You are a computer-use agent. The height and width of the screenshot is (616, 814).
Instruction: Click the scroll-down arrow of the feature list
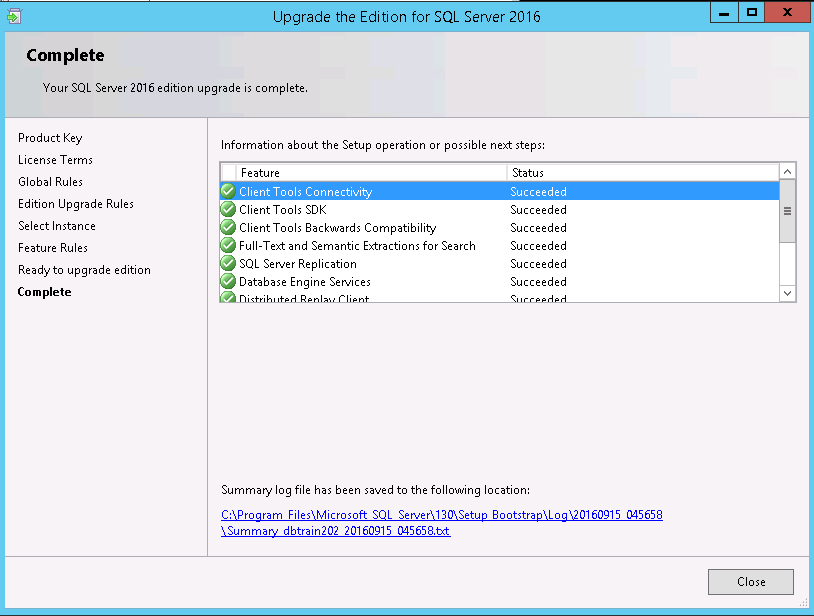pos(787,292)
